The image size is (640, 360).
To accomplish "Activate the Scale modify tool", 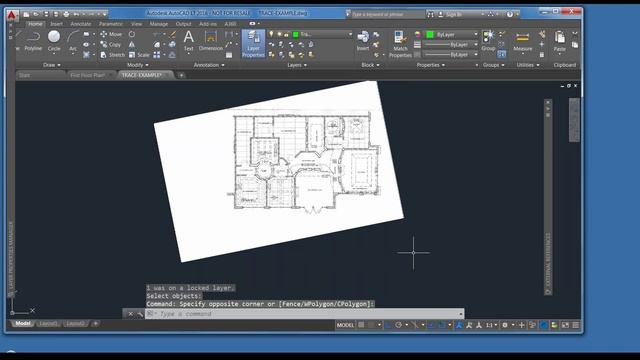I will [139, 55].
